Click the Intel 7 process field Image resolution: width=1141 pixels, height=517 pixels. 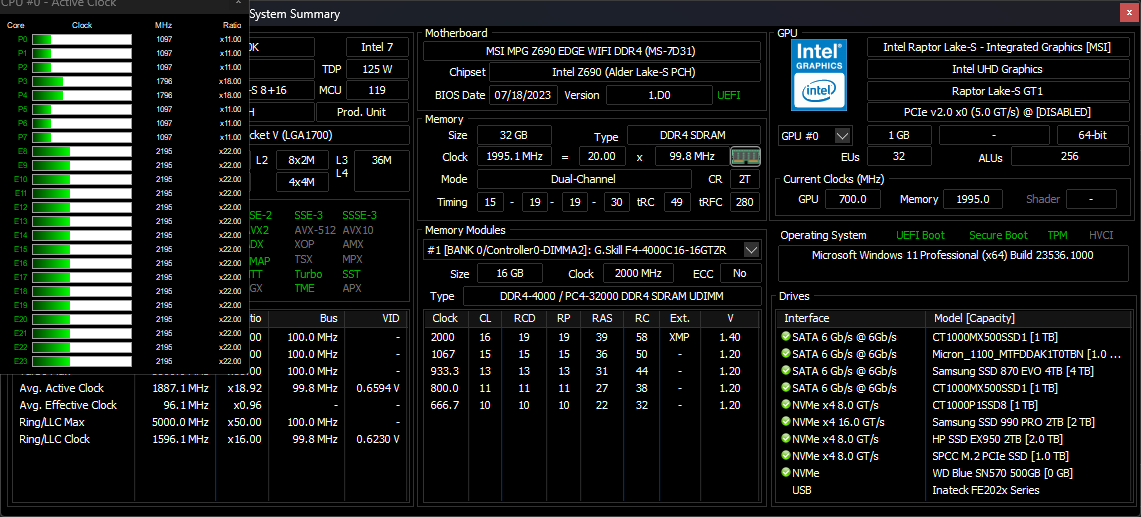click(377, 47)
